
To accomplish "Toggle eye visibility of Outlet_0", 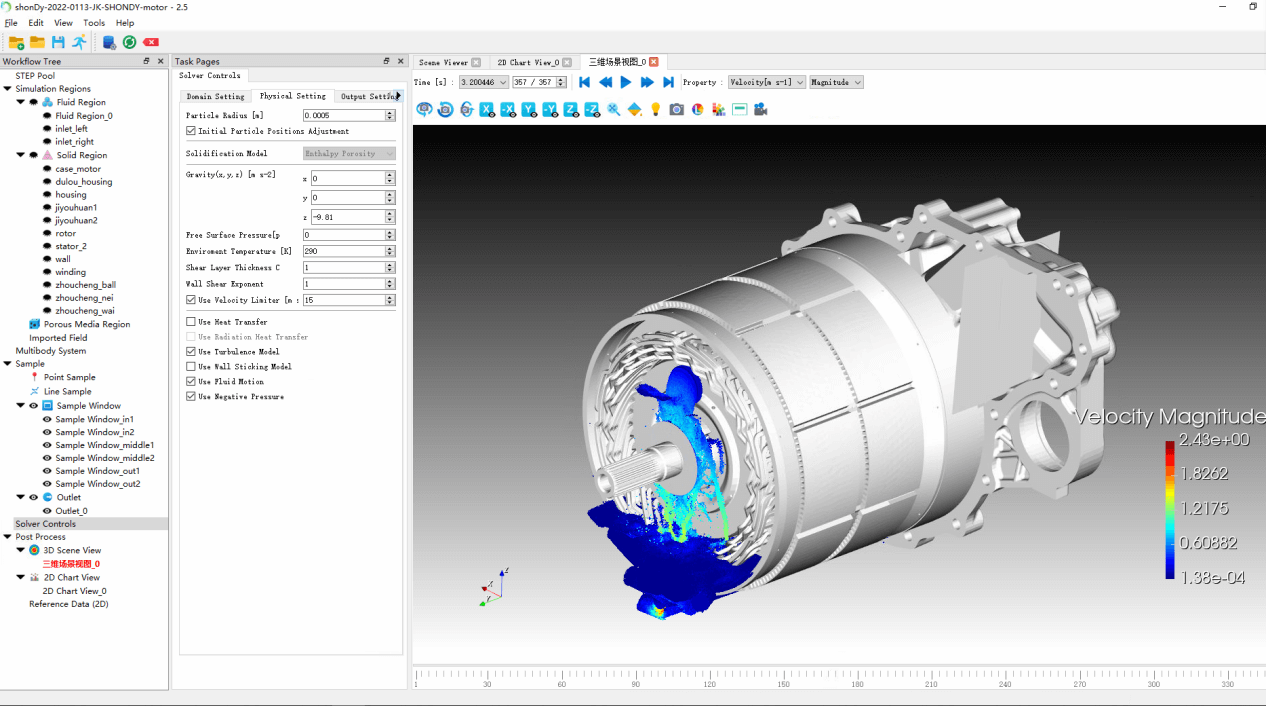I will (47, 511).
